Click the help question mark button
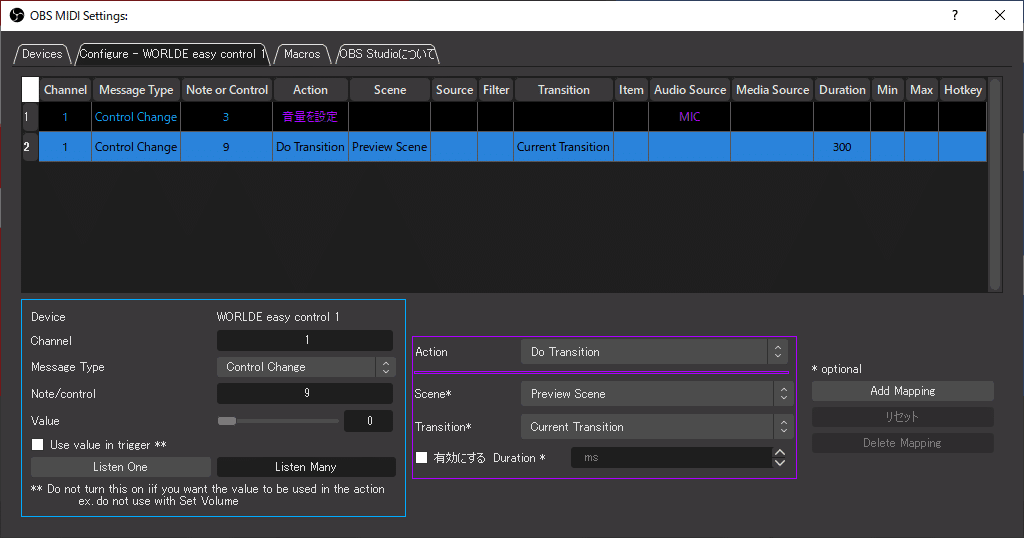Image resolution: width=1024 pixels, height=538 pixels. pyautogui.click(x=955, y=15)
